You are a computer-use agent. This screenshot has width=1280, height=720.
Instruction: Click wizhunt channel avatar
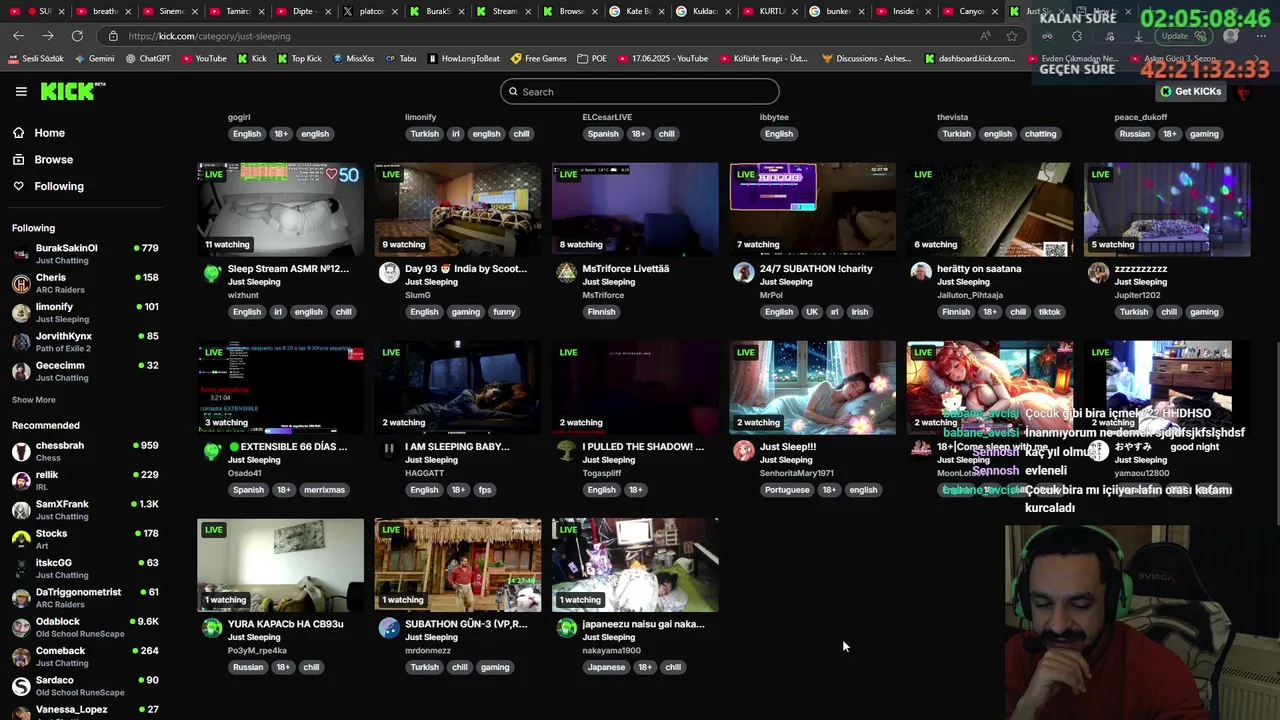pos(212,273)
